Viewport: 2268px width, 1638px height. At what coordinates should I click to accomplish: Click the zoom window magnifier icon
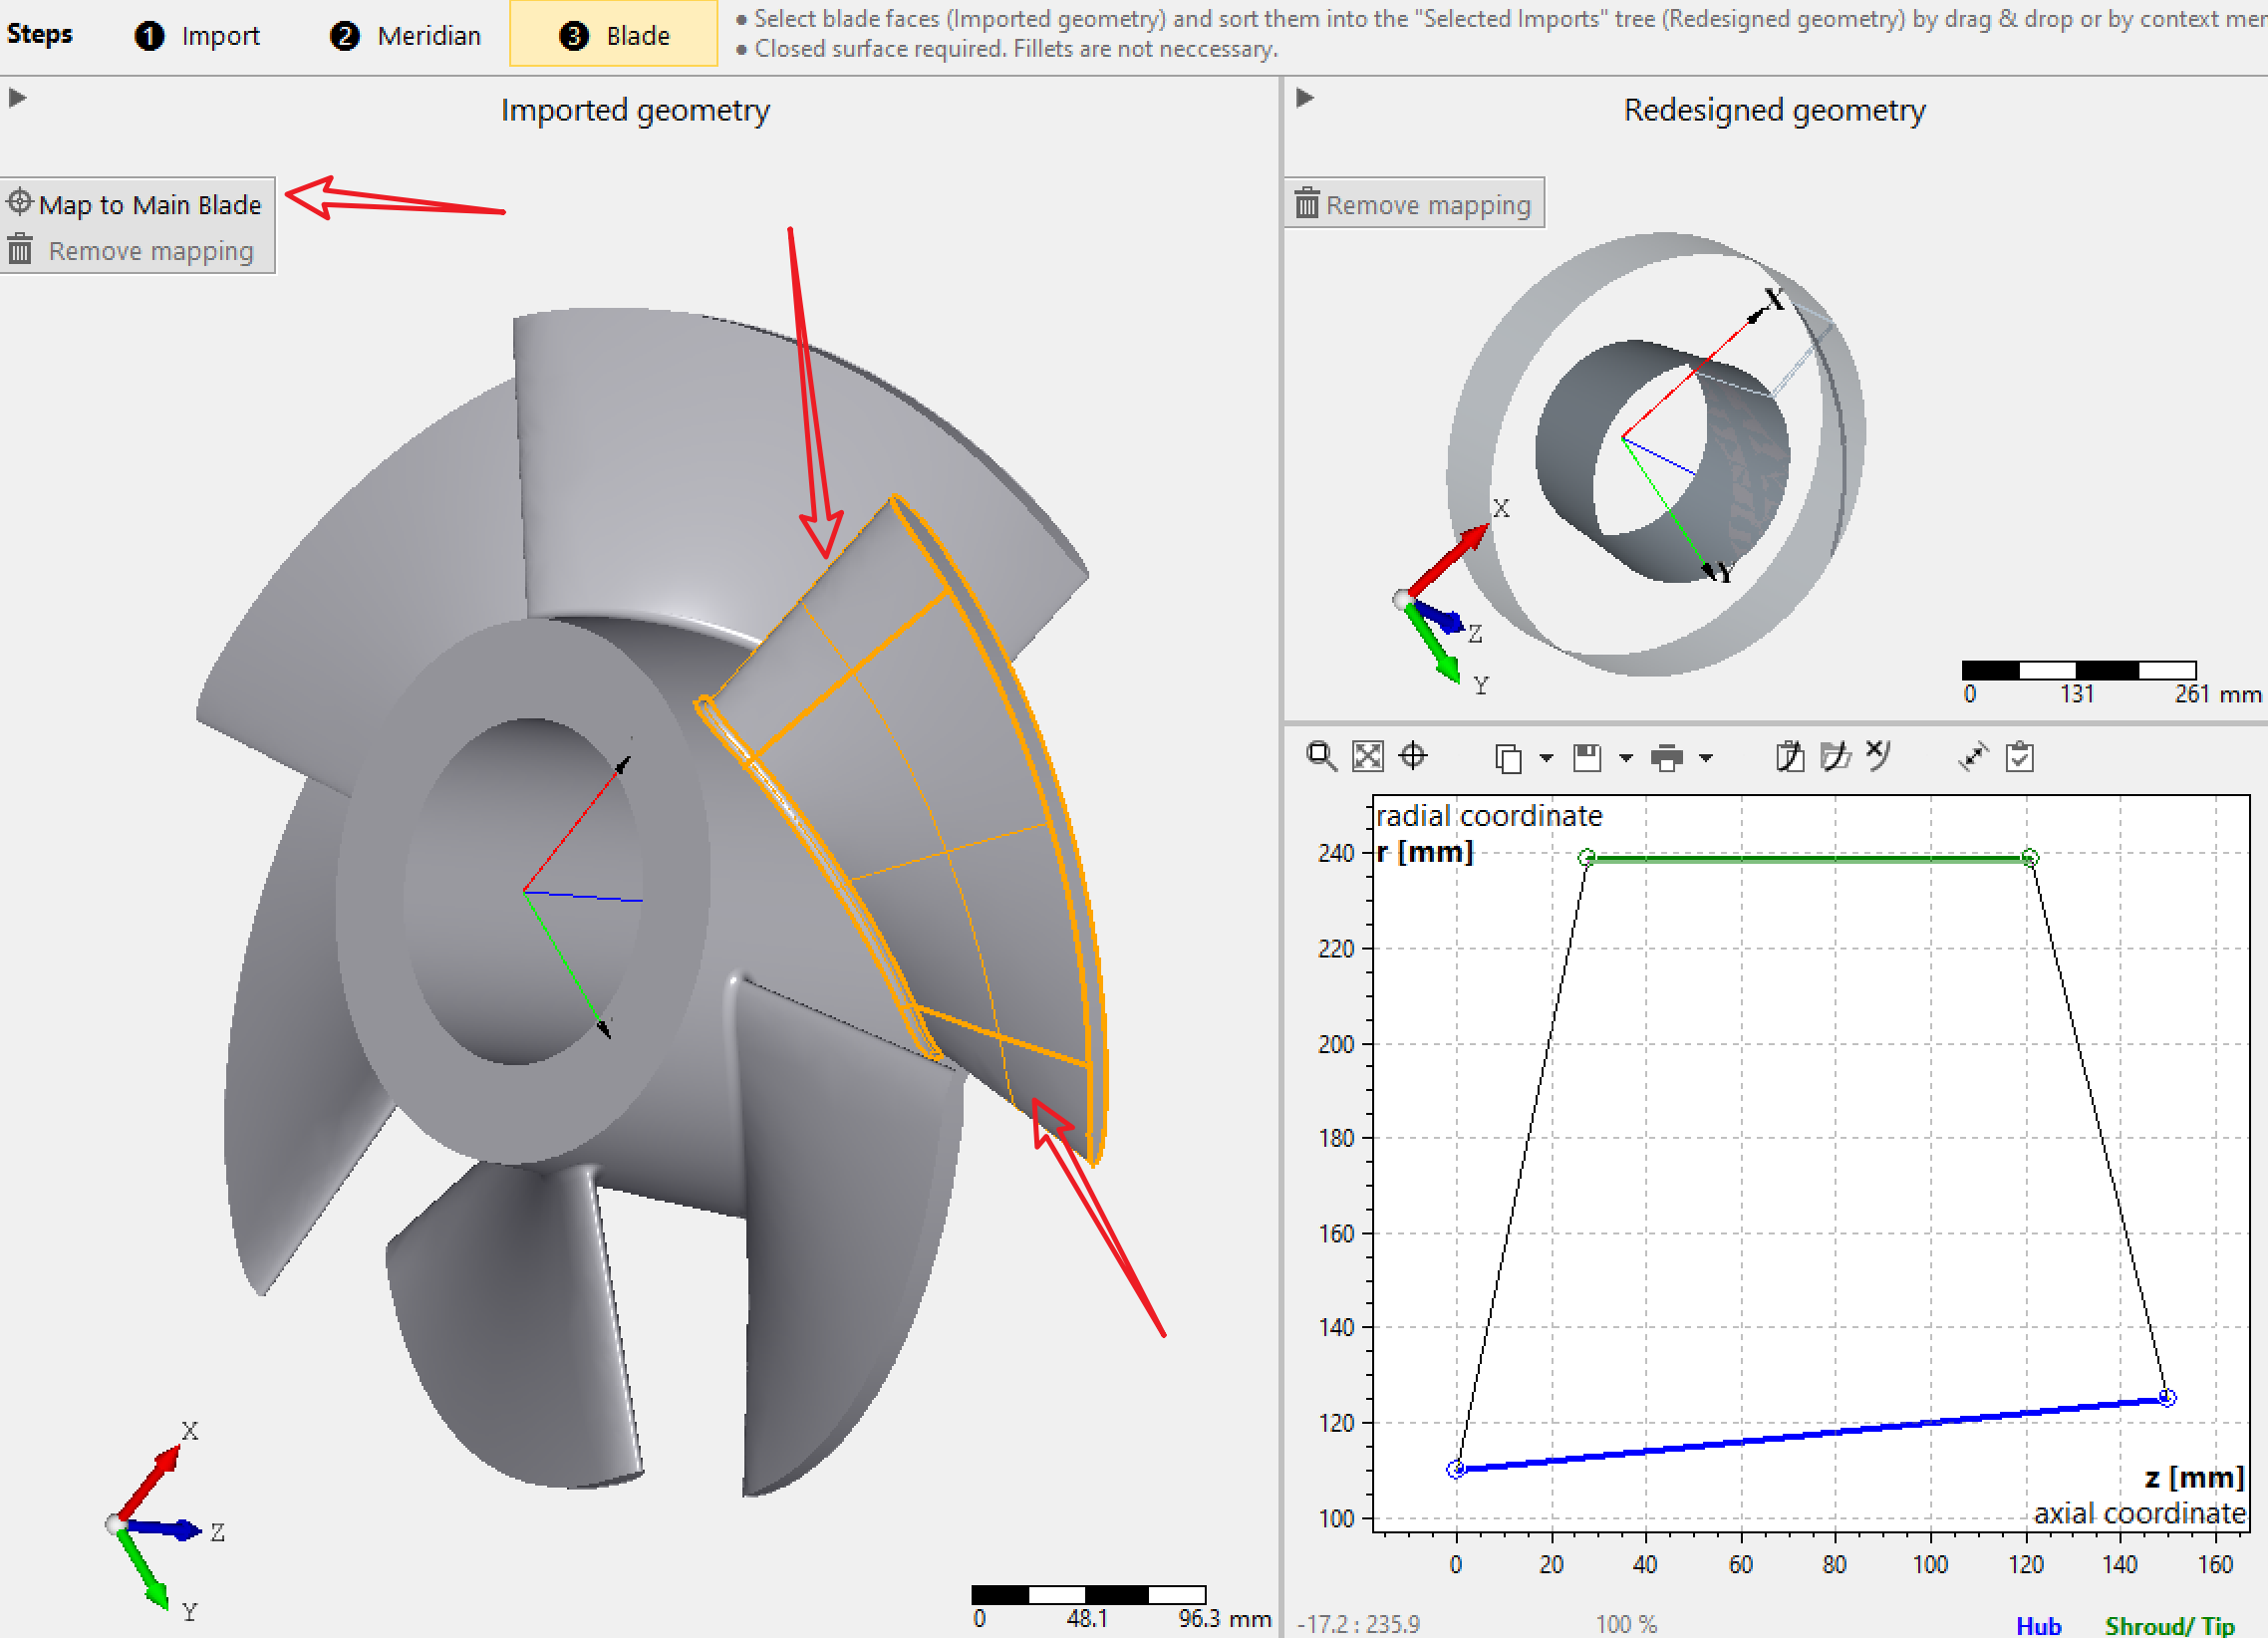coord(1321,756)
